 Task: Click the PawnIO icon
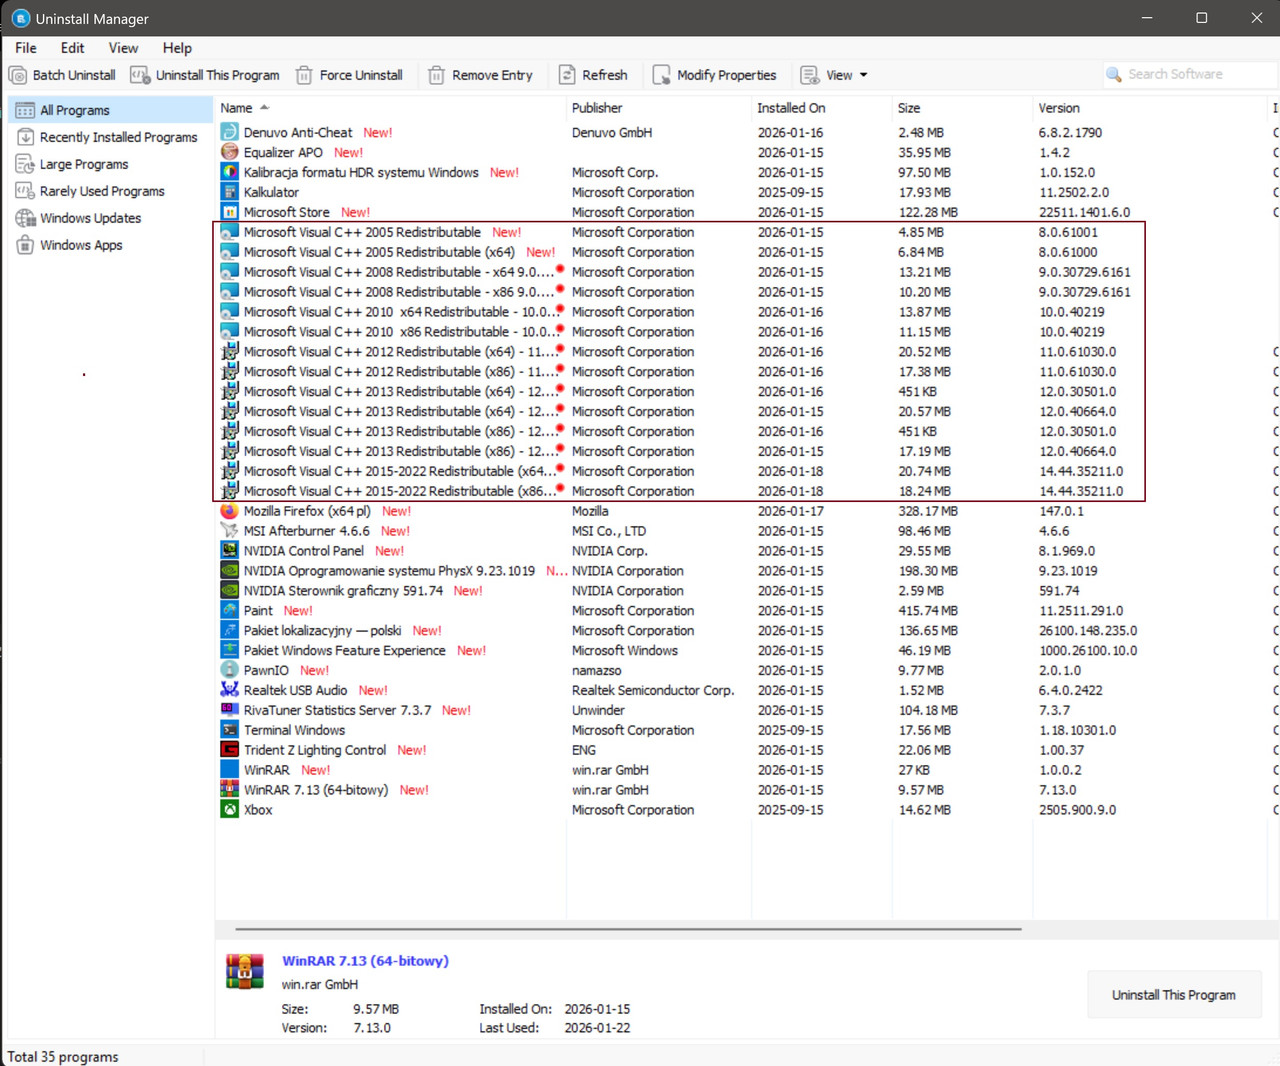[229, 670]
